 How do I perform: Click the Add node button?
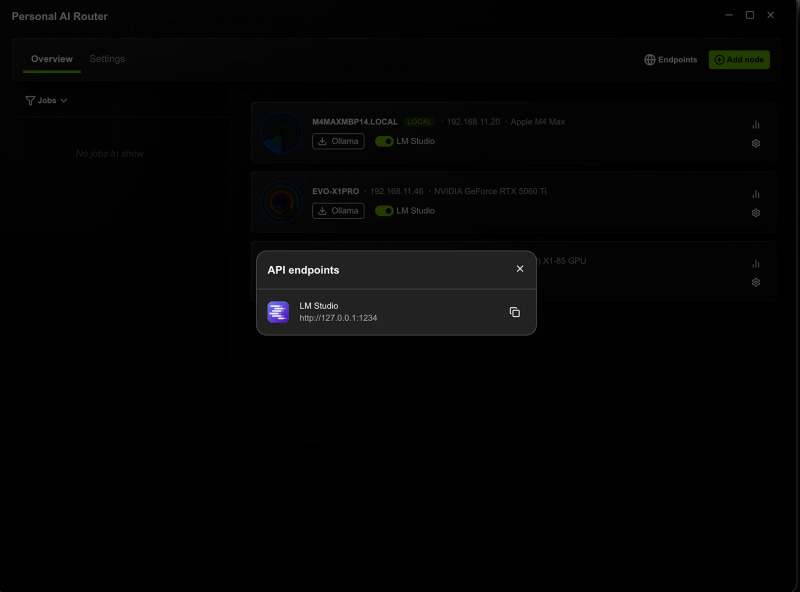coord(739,60)
